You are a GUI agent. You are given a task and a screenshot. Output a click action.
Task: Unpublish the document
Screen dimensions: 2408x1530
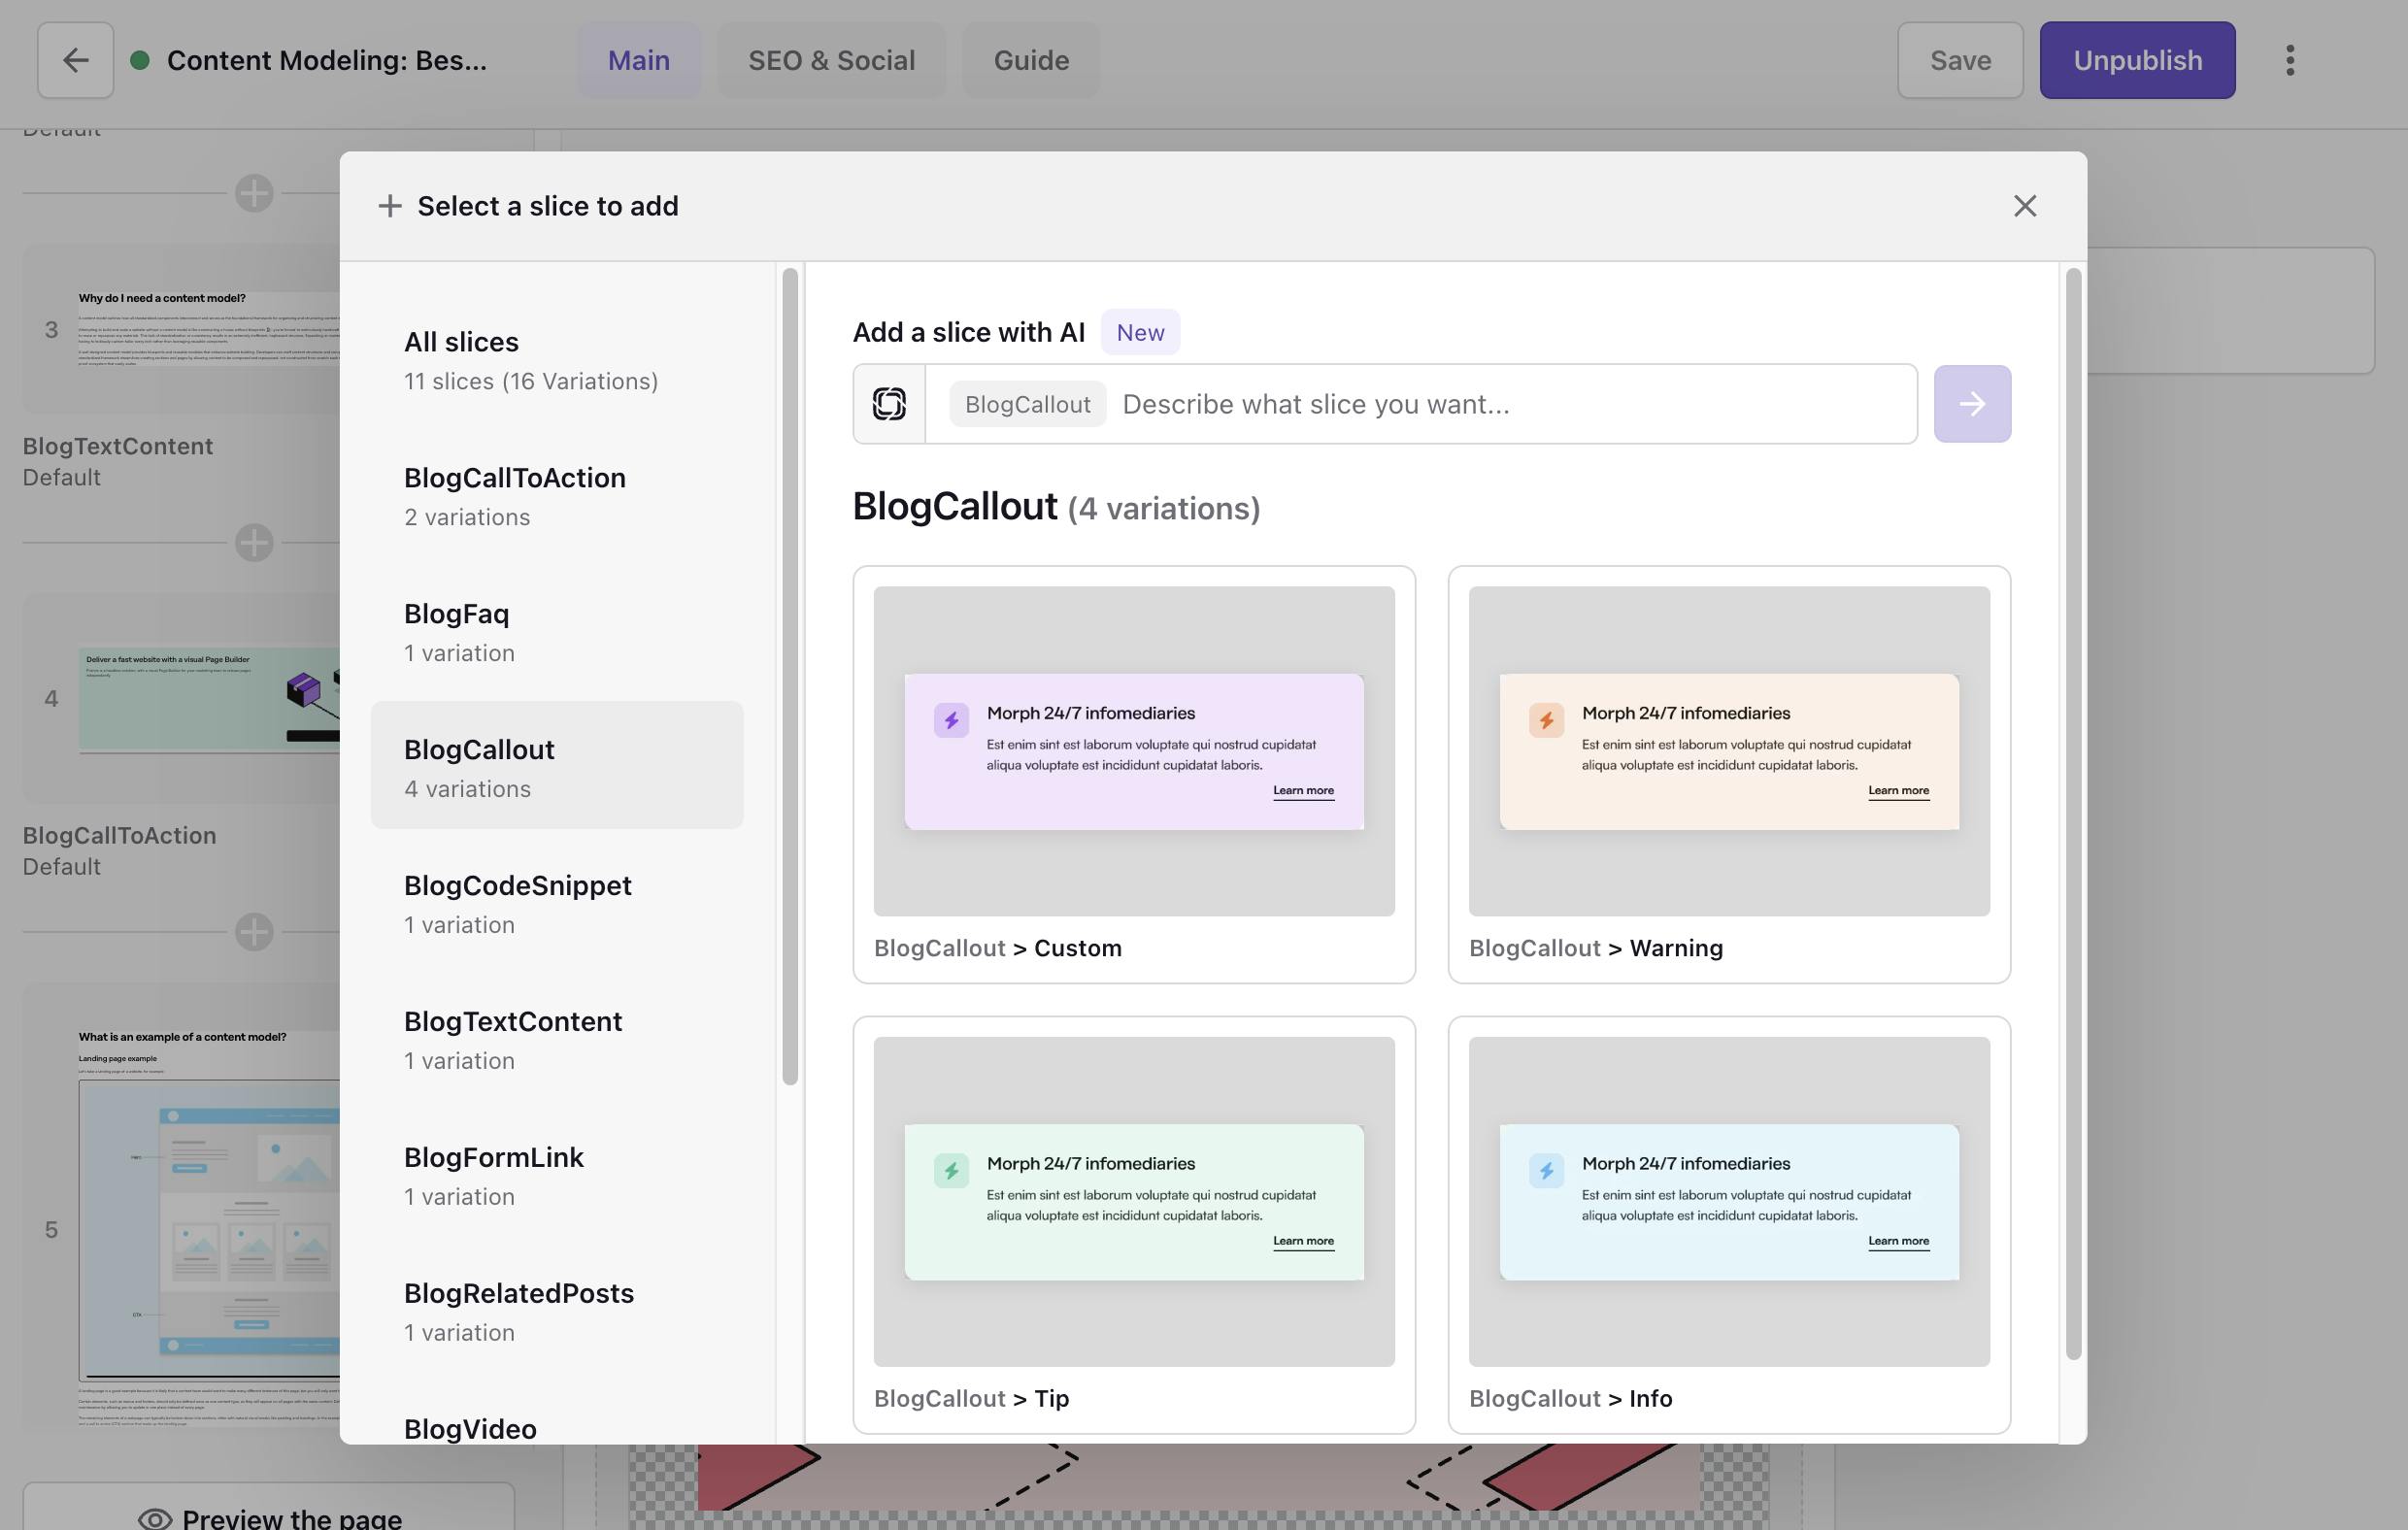pos(2136,60)
